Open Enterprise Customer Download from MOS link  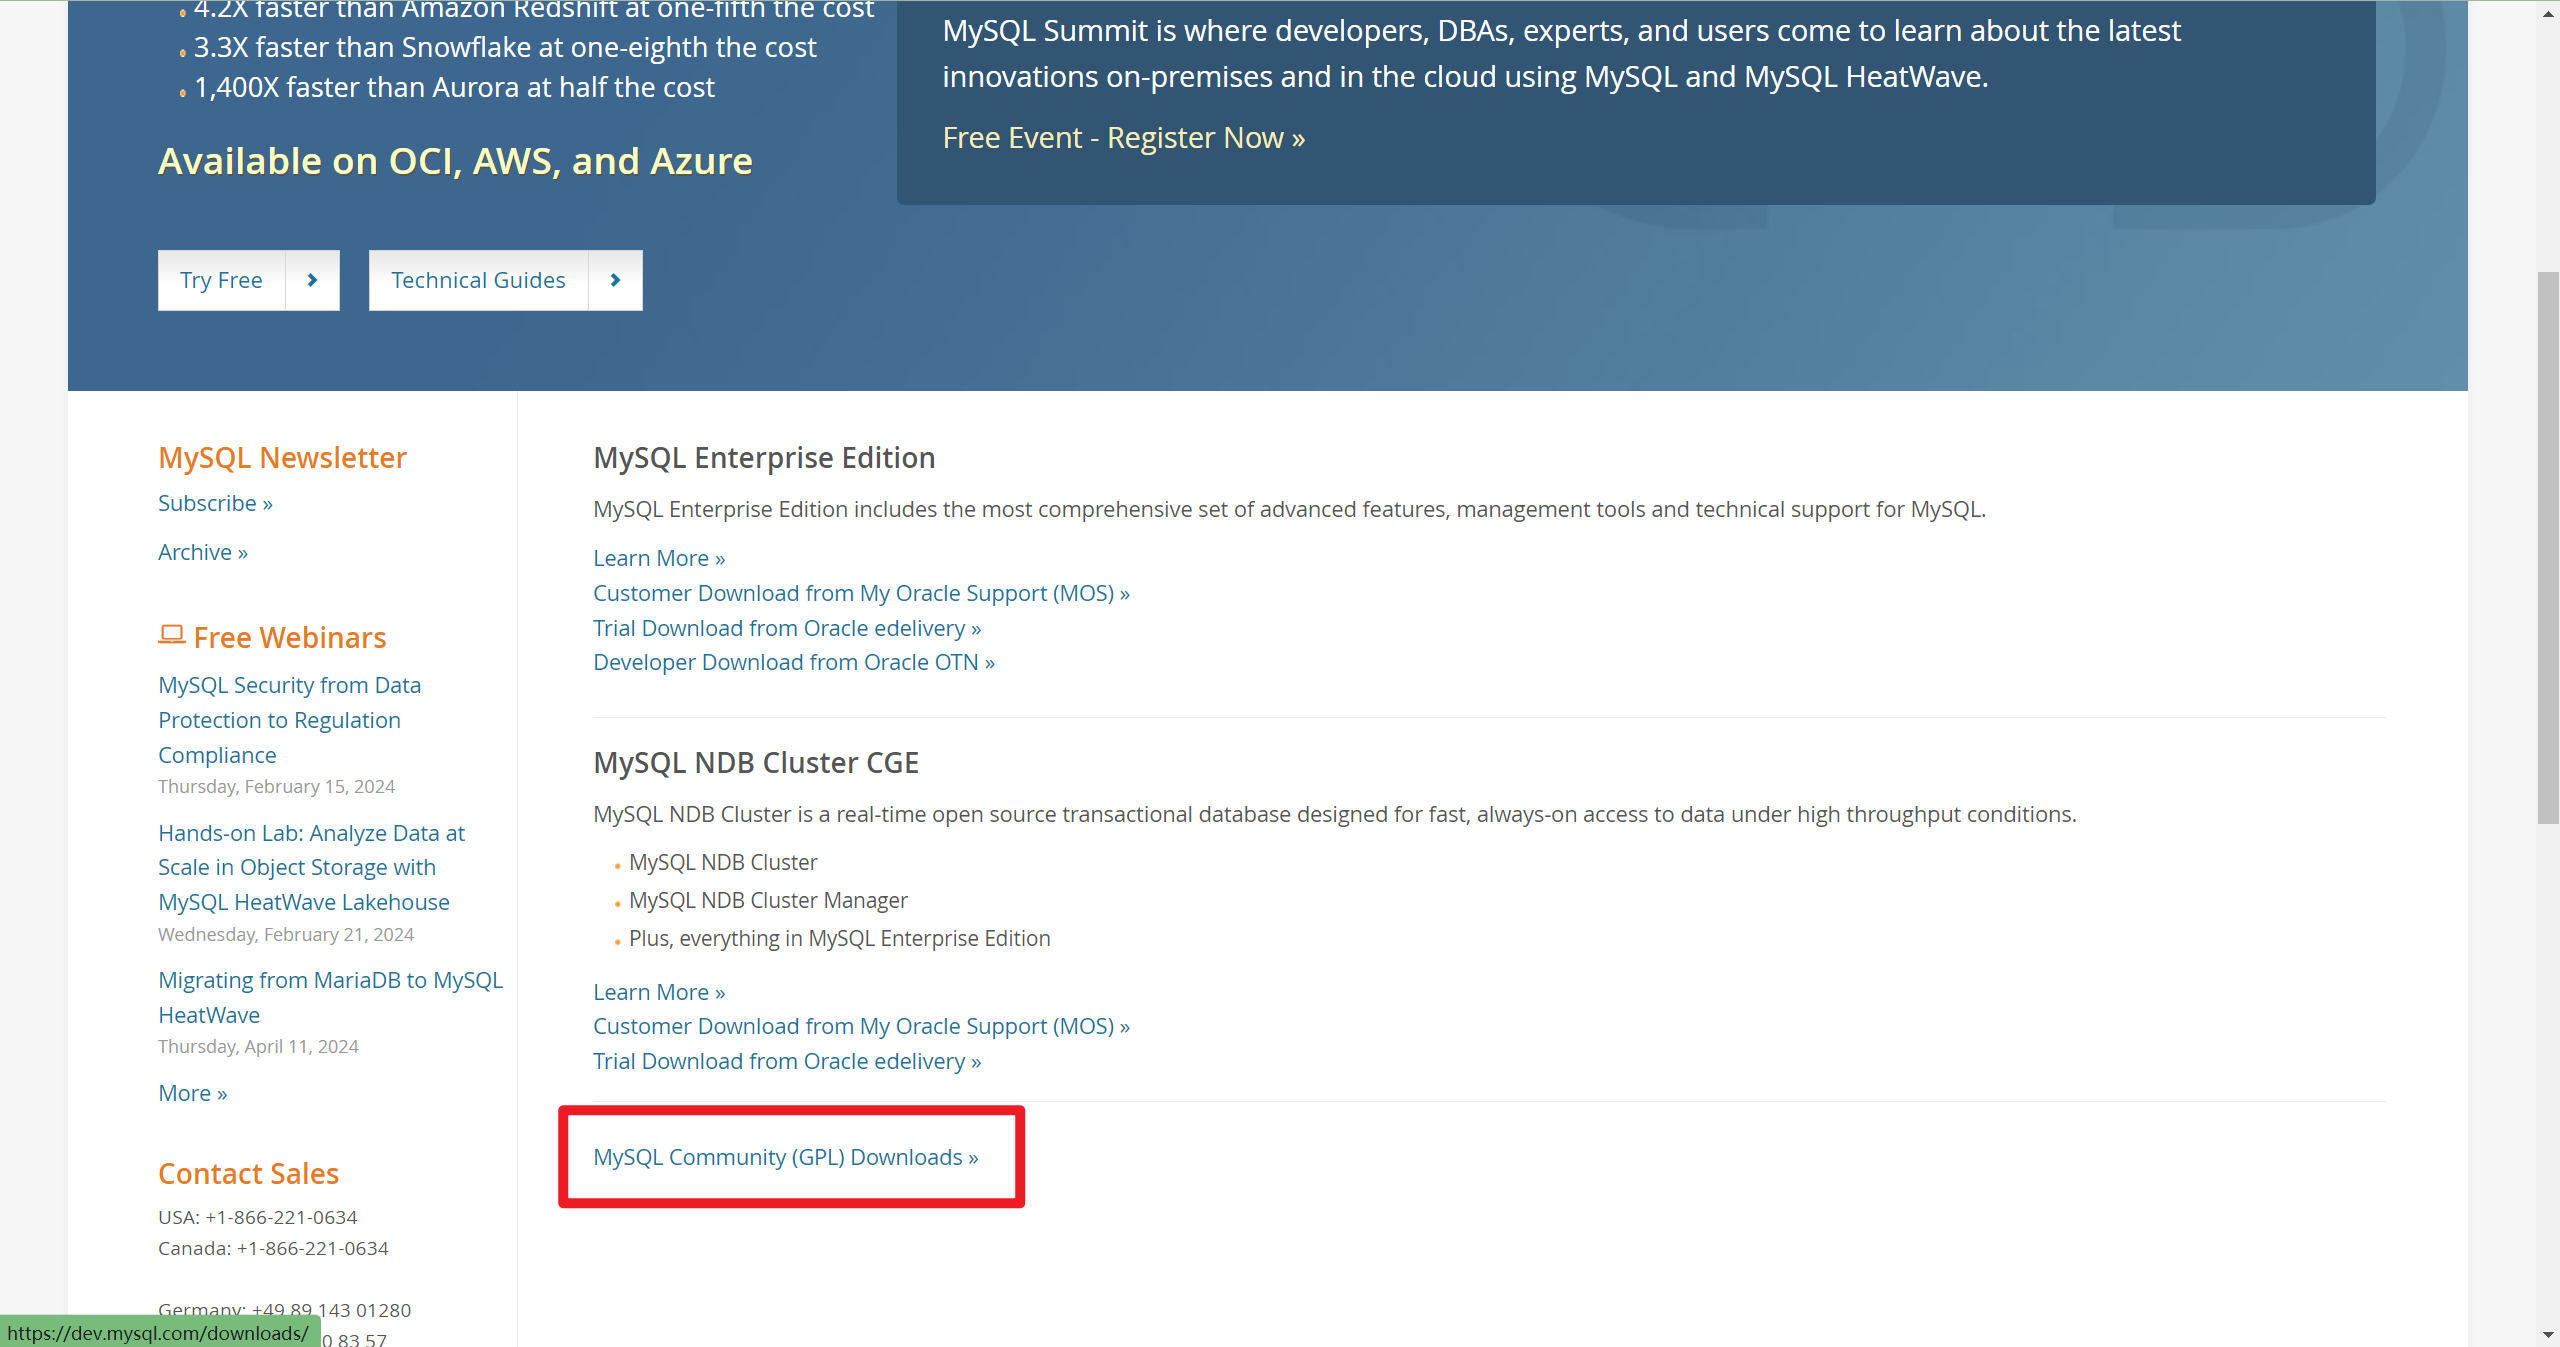pos(860,593)
